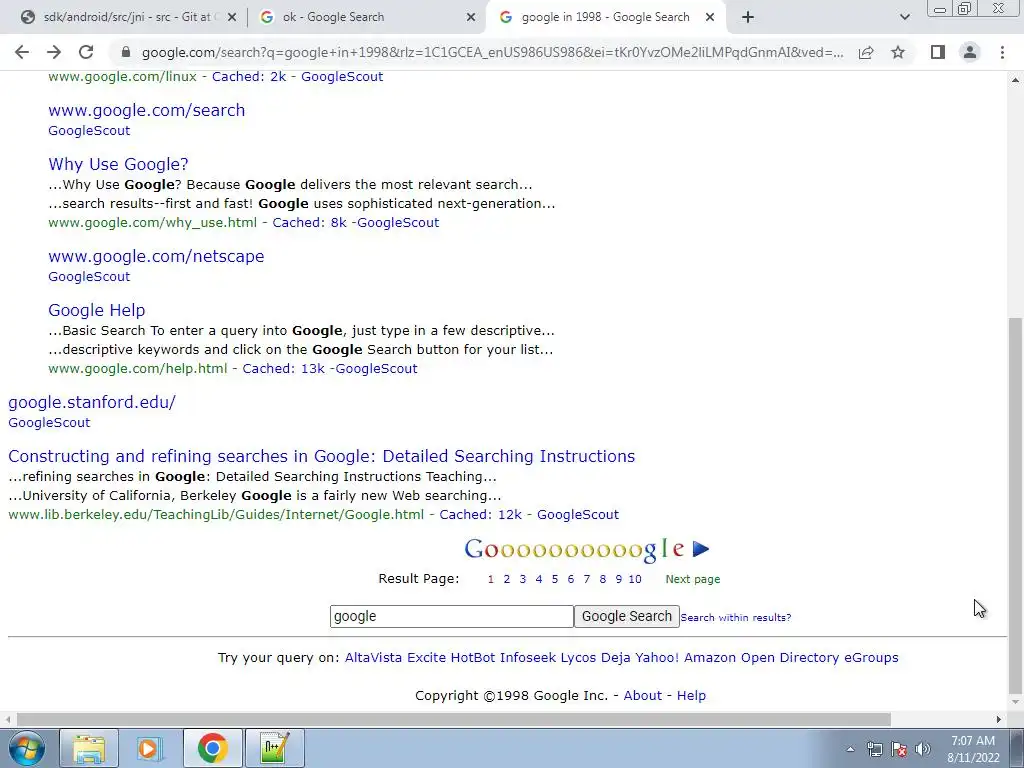Click the blue next arrow beside Google logo

coord(701,549)
